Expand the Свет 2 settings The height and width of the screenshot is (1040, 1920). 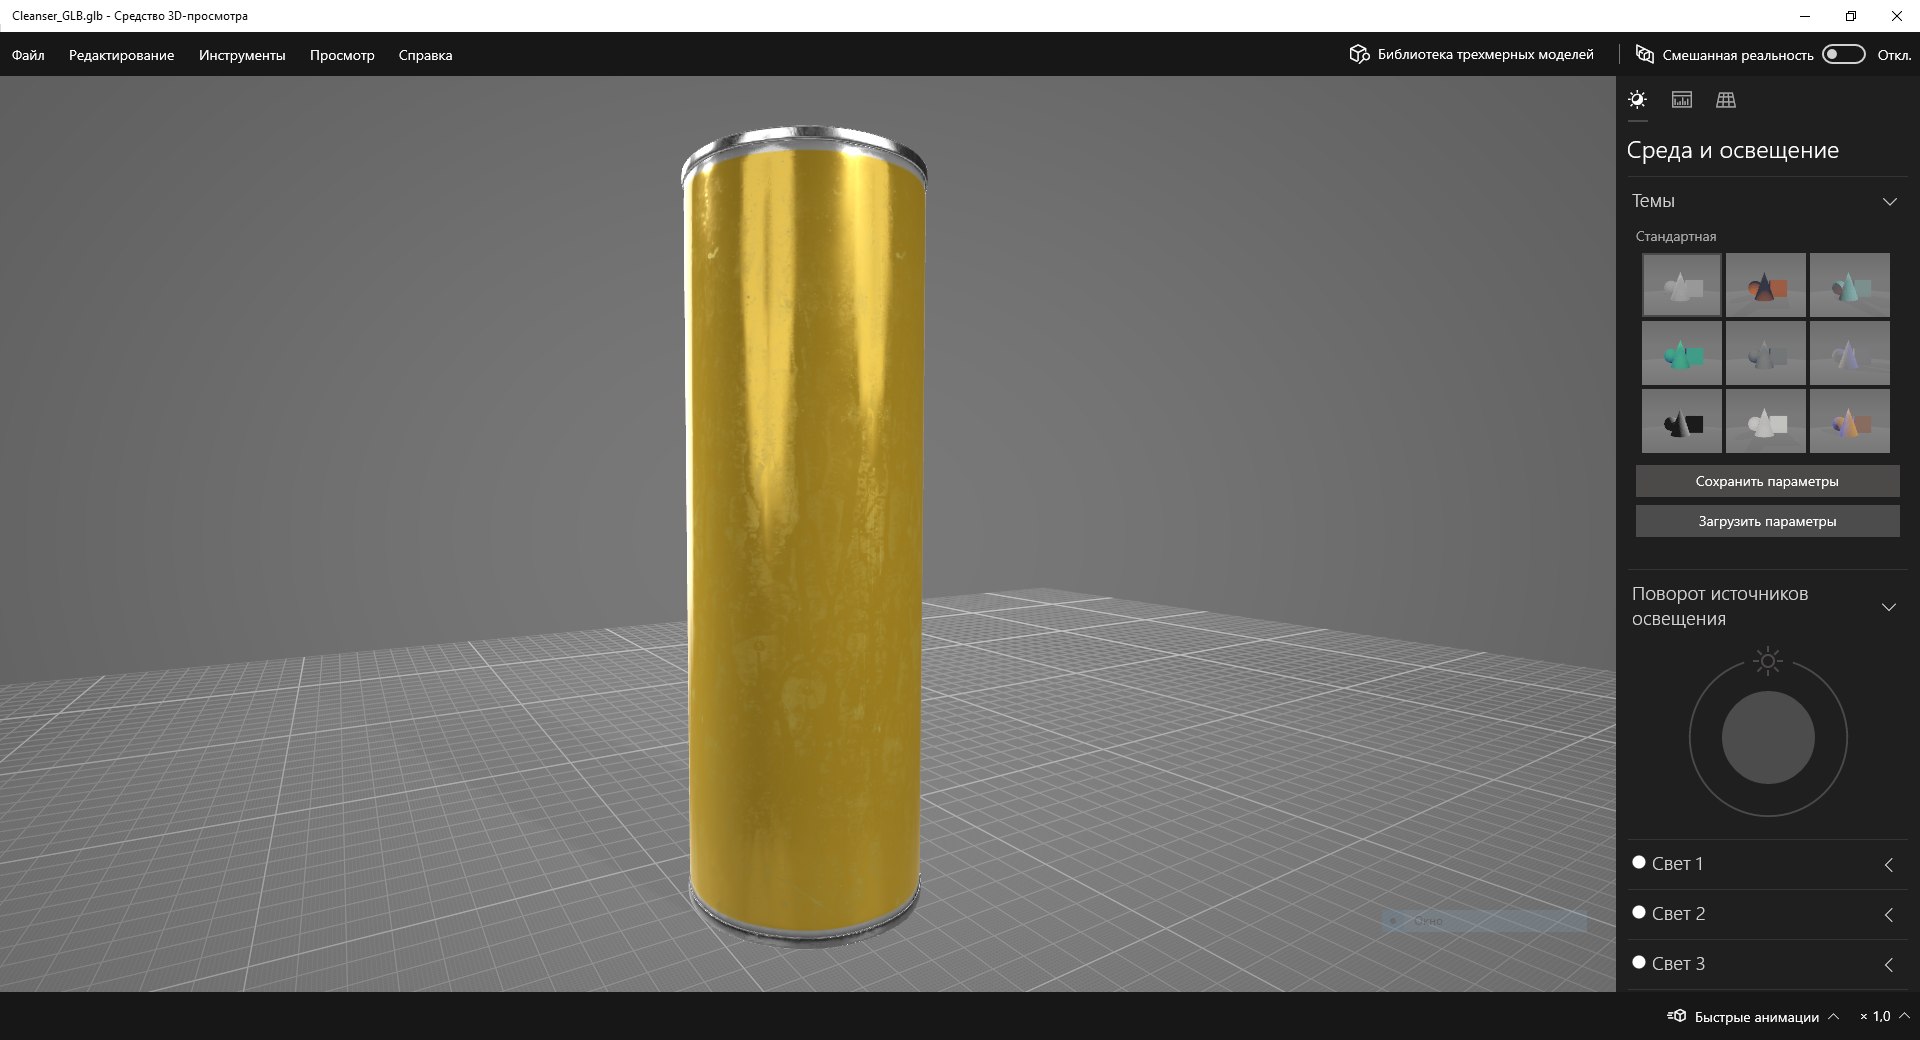tap(1889, 915)
